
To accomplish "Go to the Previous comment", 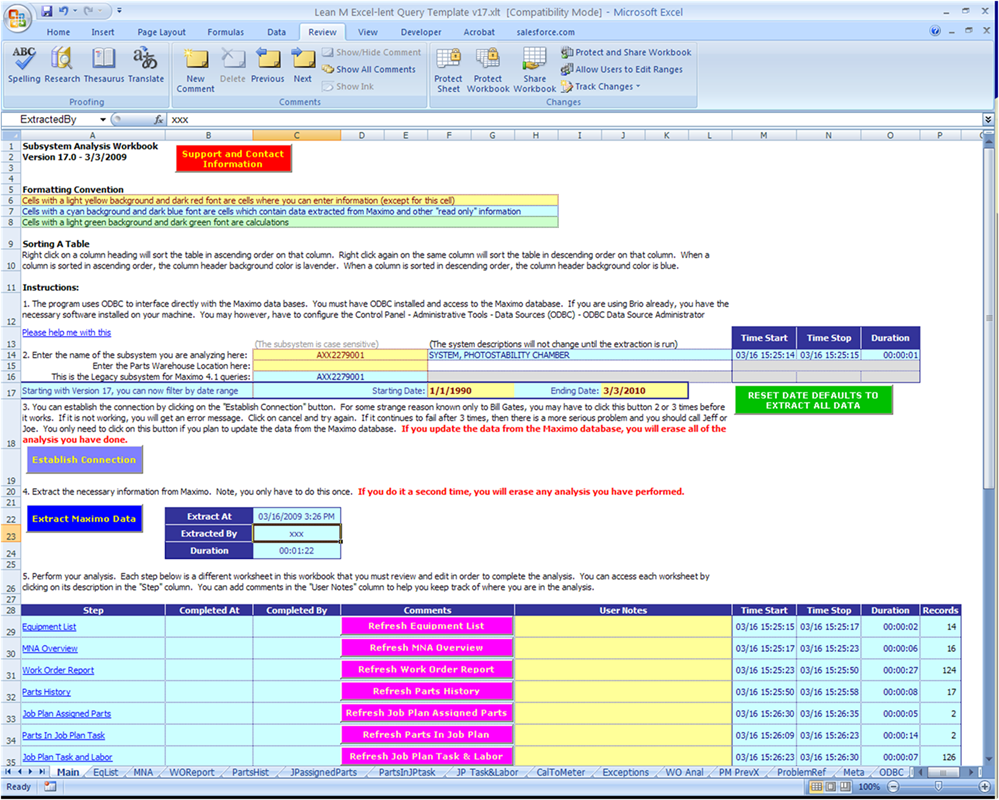I will [268, 66].
